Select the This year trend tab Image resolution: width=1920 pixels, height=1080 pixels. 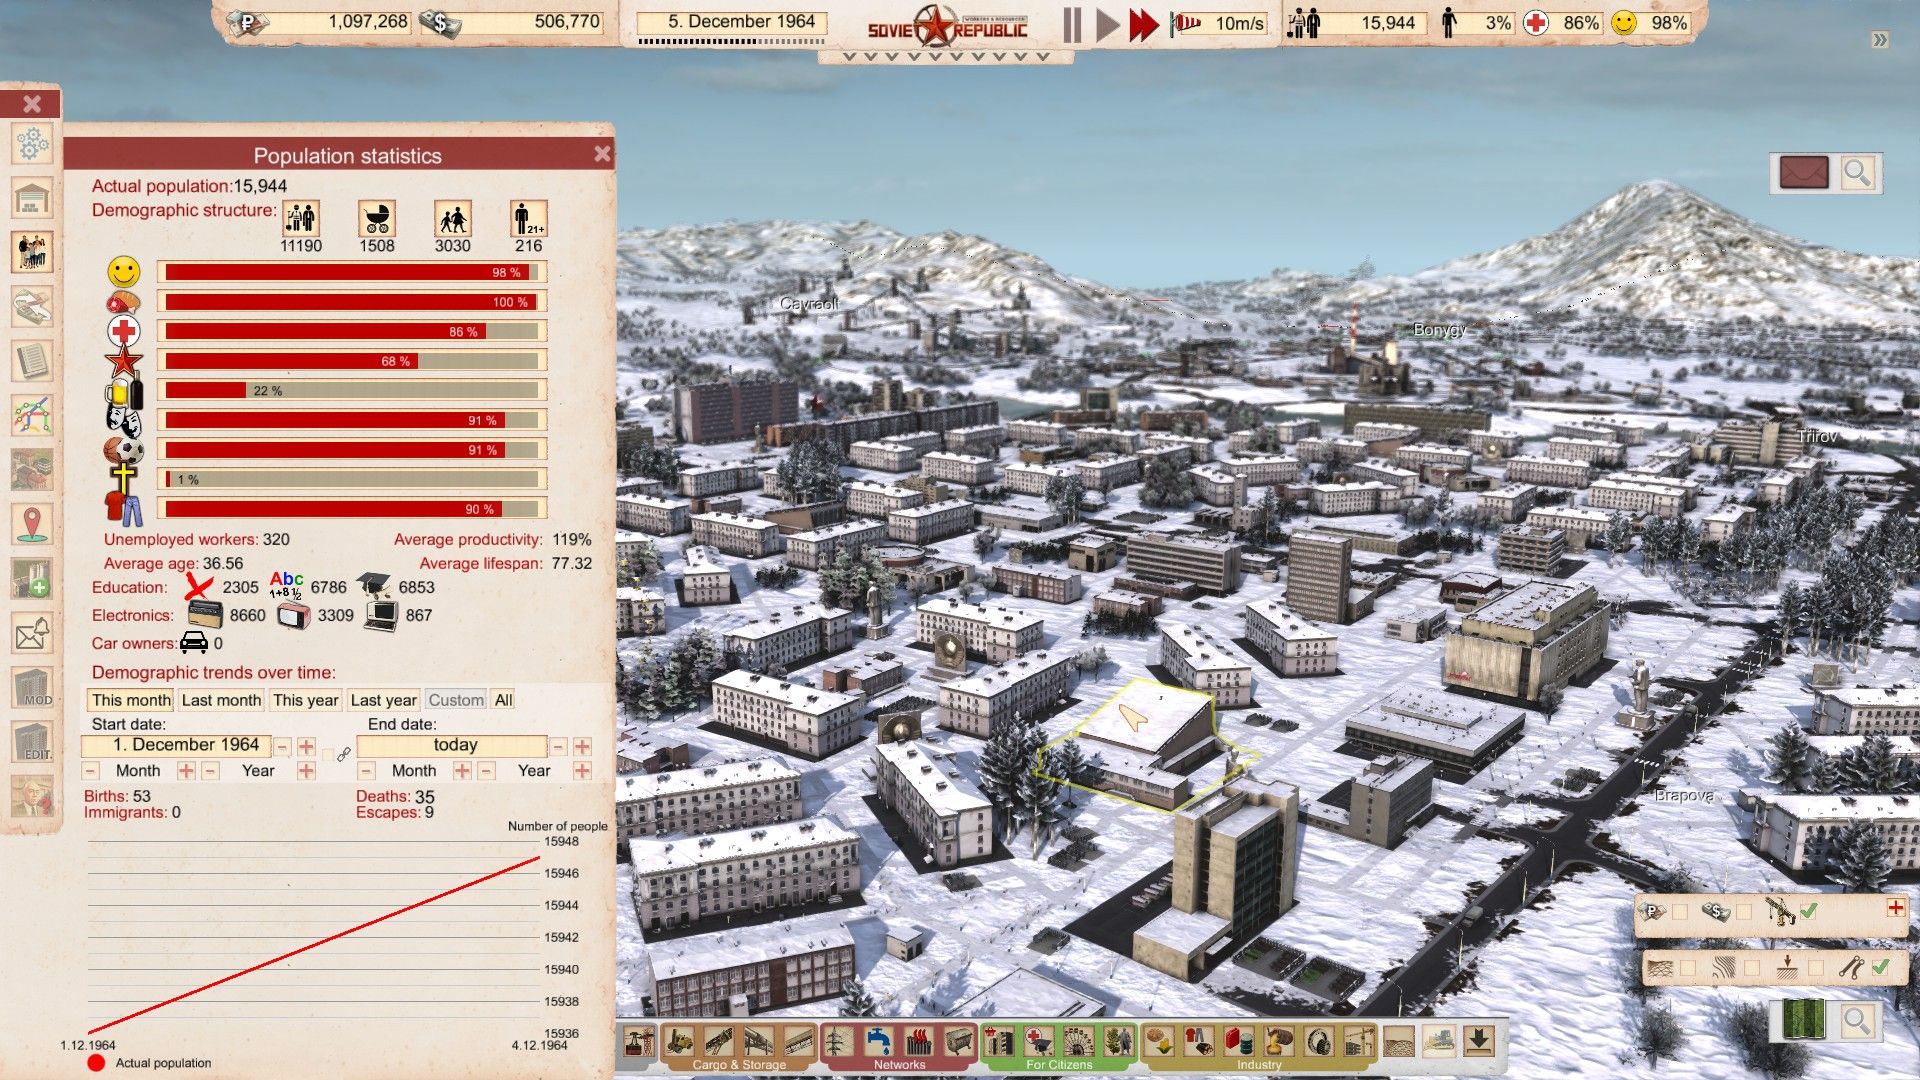[x=306, y=700]
